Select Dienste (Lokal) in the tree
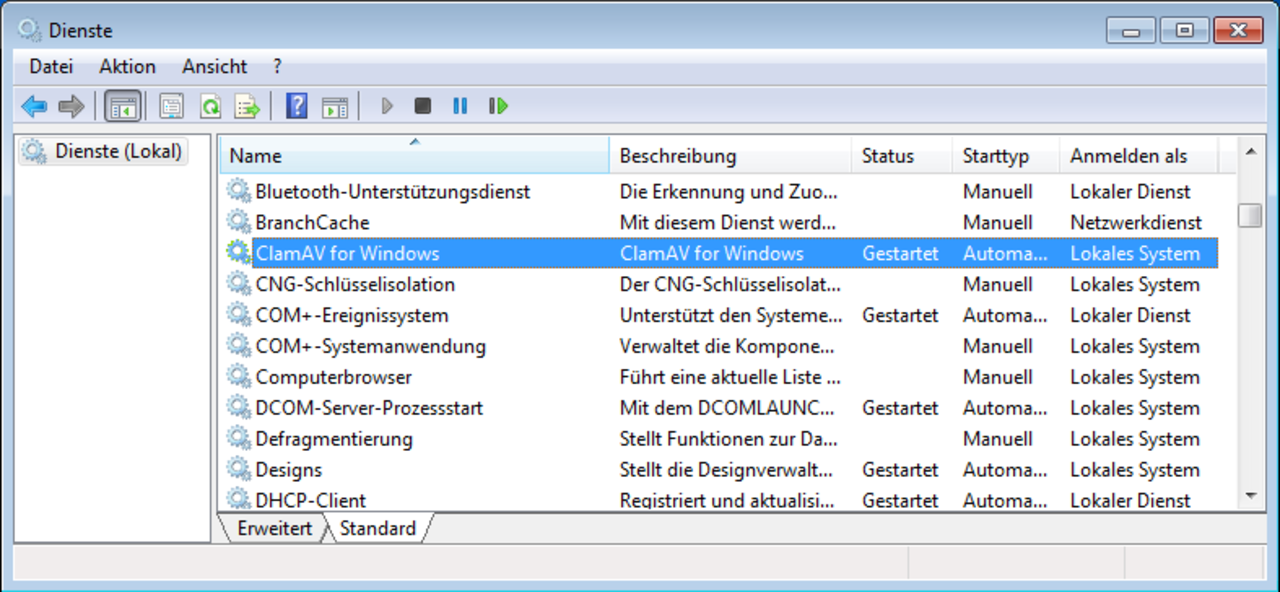This screenshot has height=592, width=1280. [118, 152]
